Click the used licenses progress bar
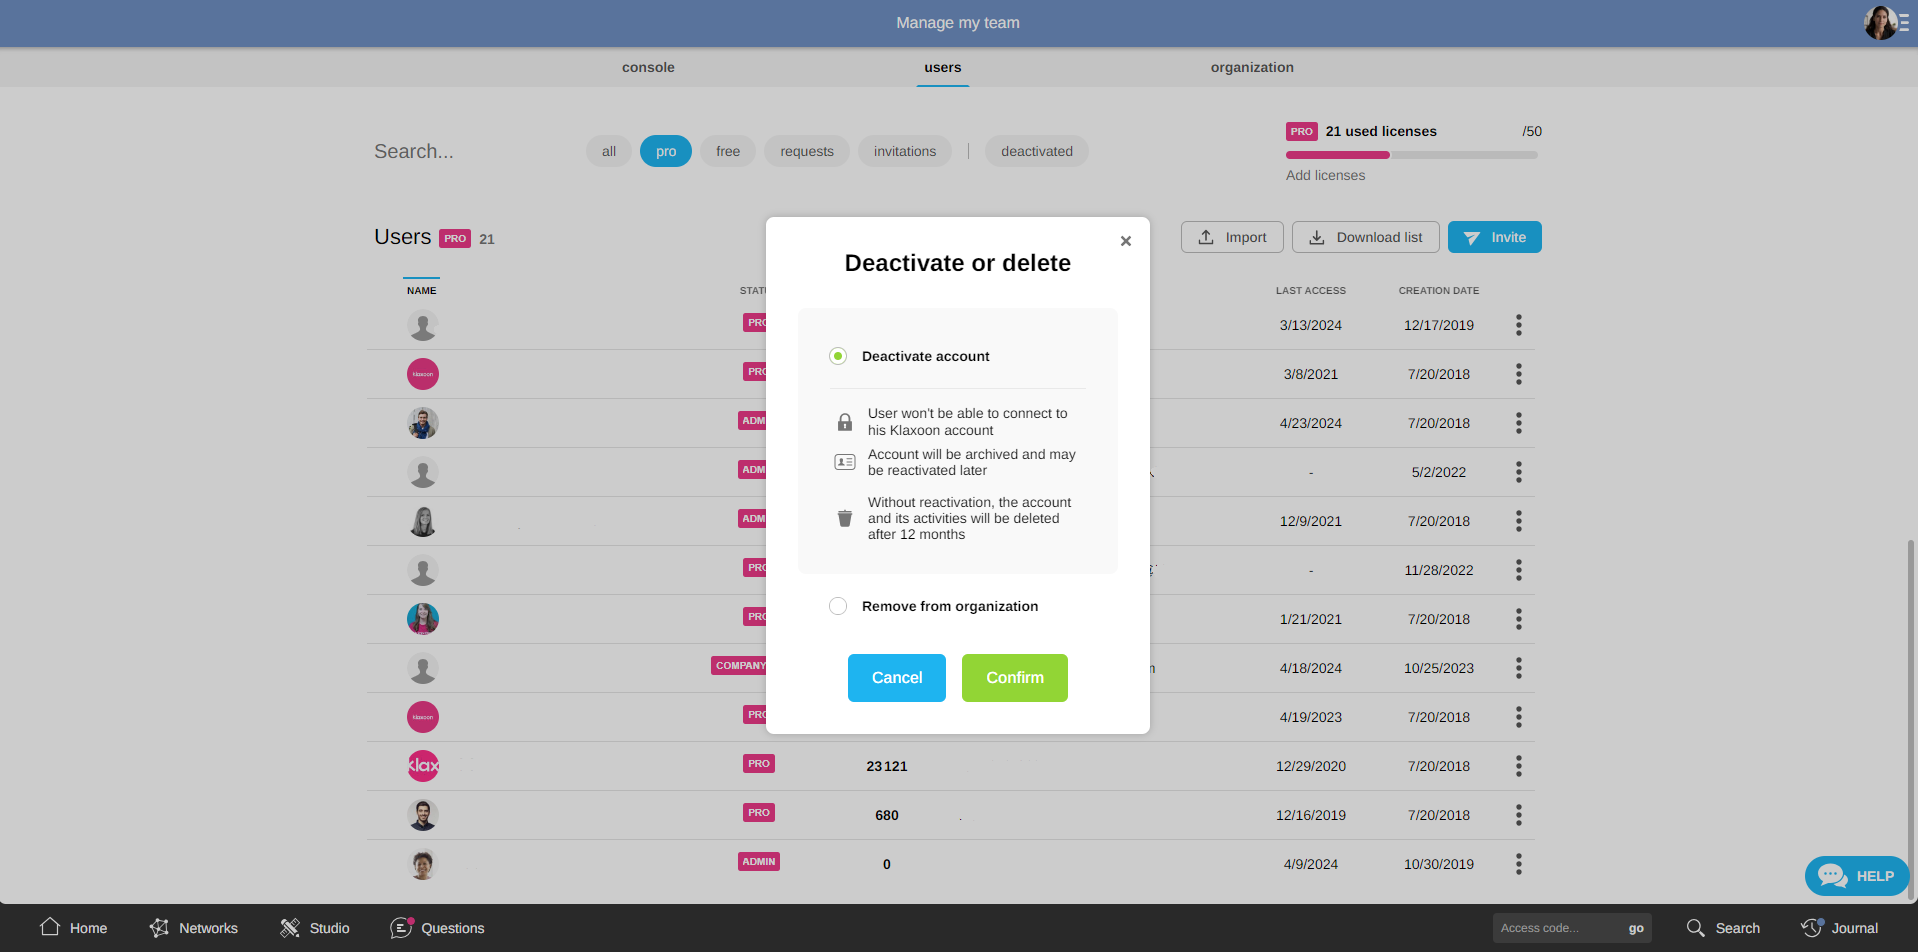 coord(1411,155)
